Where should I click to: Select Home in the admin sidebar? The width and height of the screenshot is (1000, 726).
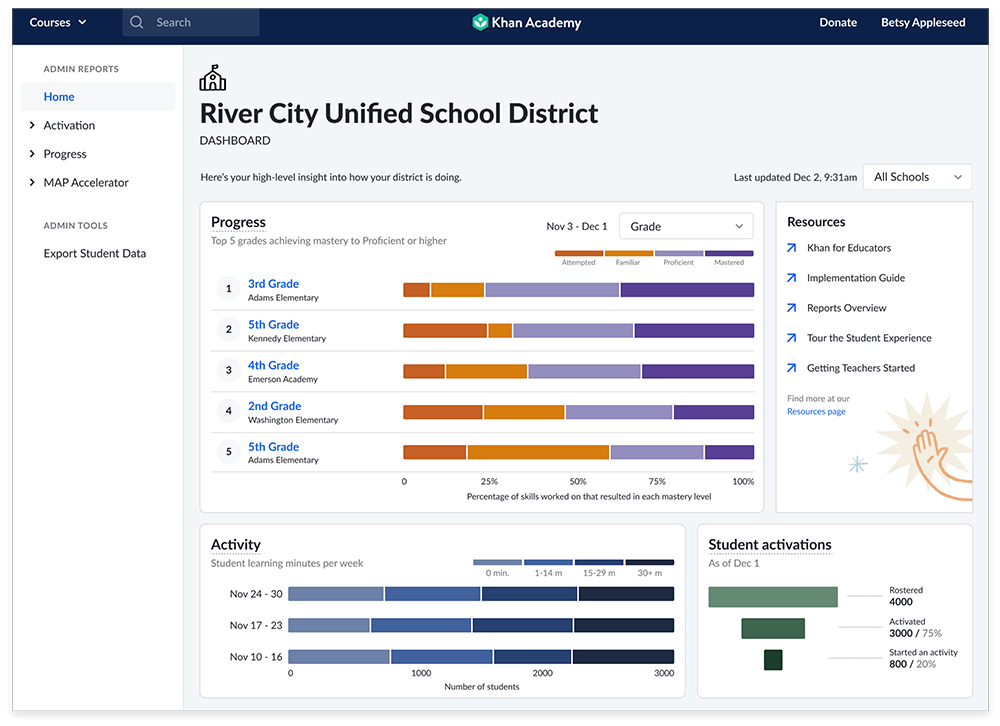(59, 97)
